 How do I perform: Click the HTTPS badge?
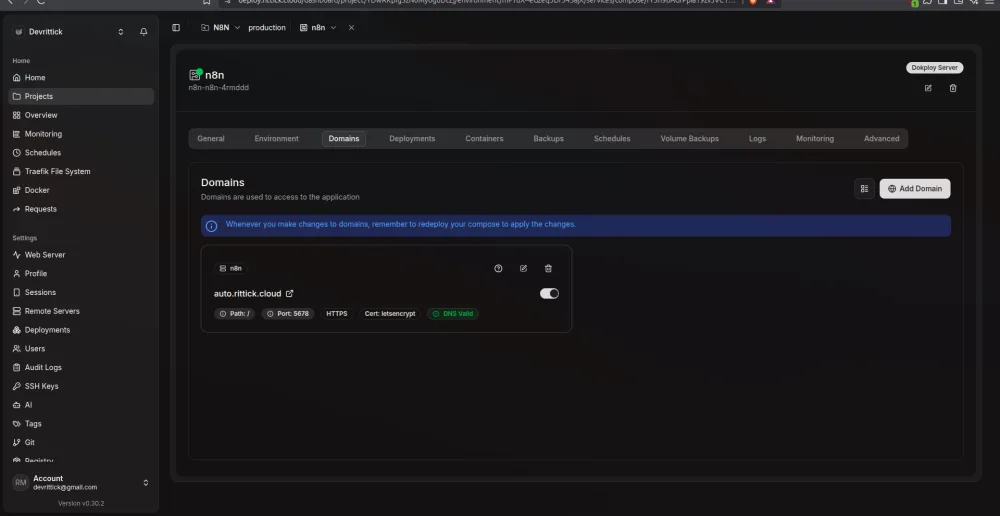click(x=337, y=314)
